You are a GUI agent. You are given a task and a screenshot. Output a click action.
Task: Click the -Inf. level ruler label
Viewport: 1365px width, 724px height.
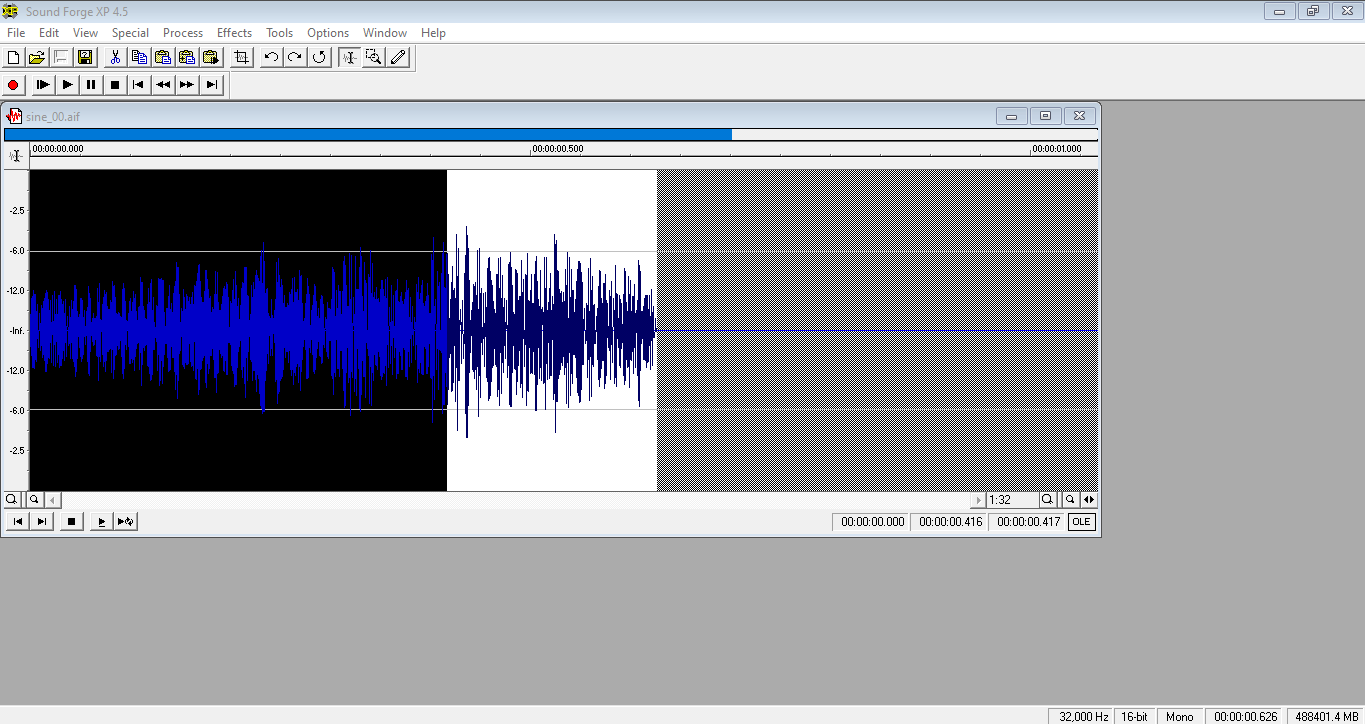pos(17,331)
